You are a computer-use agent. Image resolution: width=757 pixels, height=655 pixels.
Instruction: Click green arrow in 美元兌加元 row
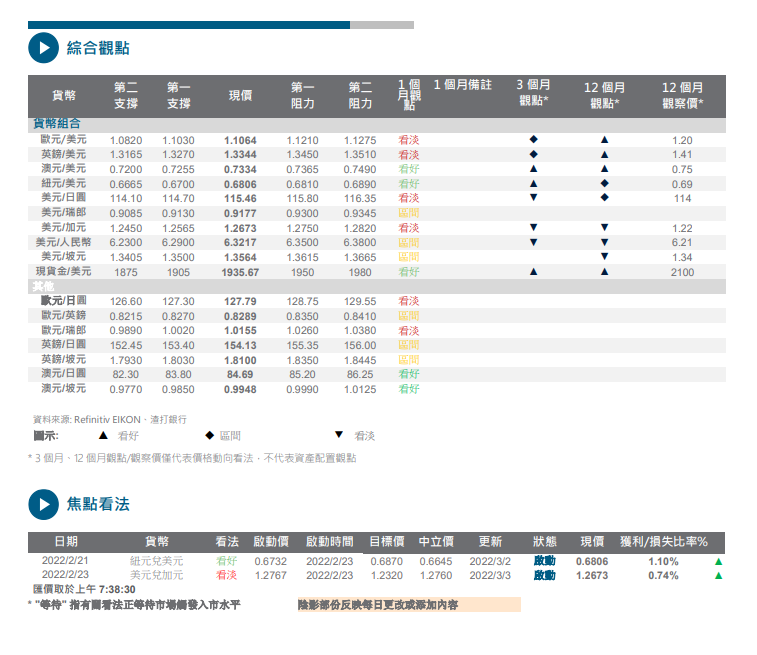717,575
